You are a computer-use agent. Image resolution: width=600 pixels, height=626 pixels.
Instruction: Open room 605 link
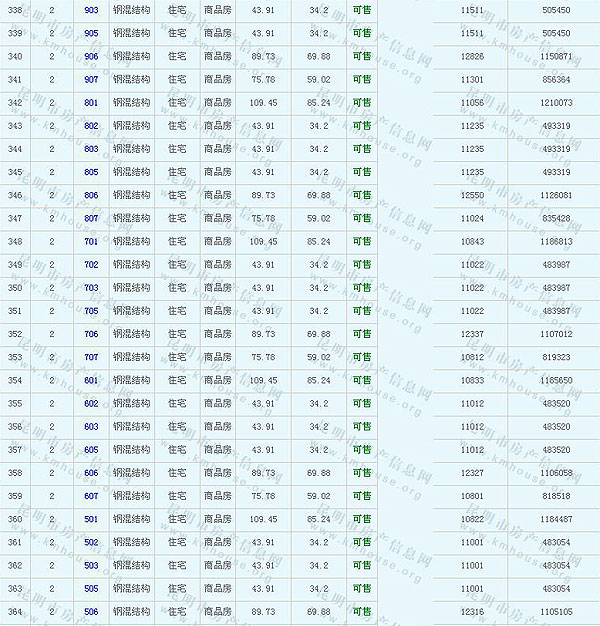point(91,450)
